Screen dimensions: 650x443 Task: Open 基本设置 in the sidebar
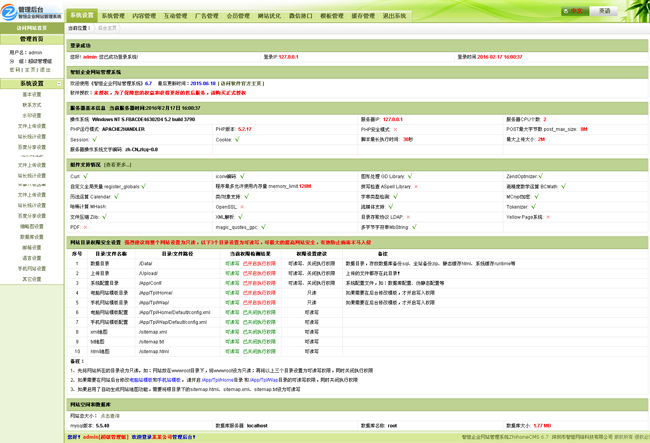coord(32,94)
